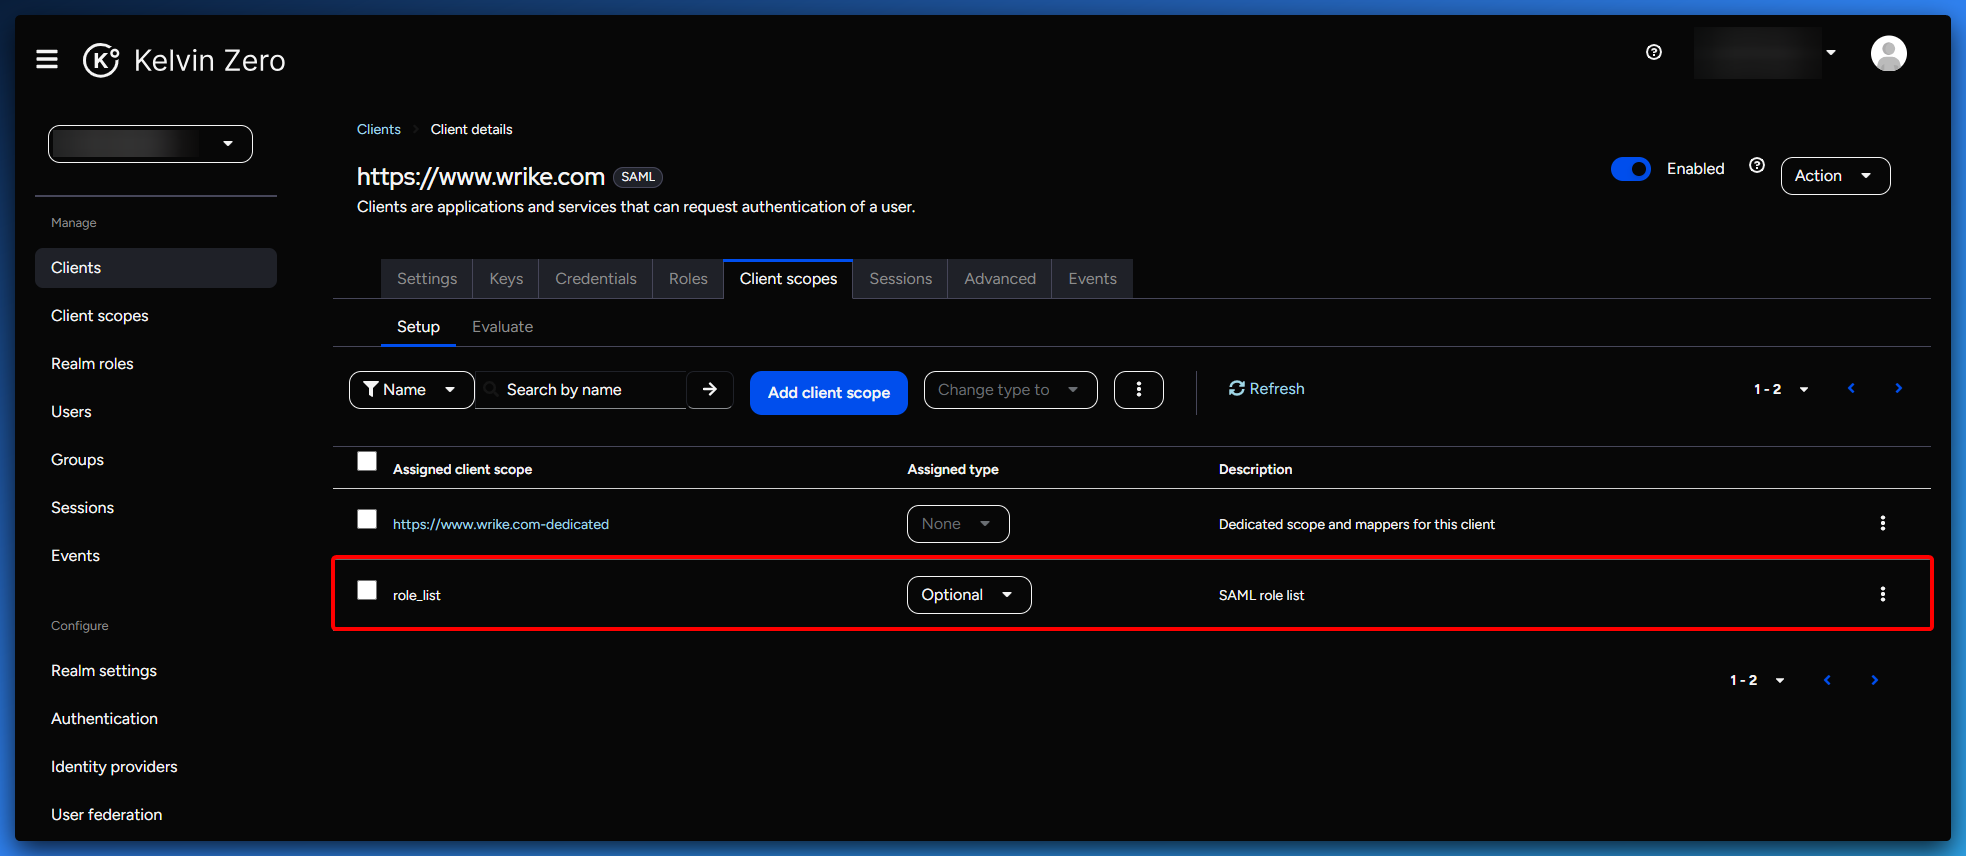The width and height of the screenshot is (1966, 856).
Task: Switch to the Sessions tab
Action: click(x=901, y=279)
